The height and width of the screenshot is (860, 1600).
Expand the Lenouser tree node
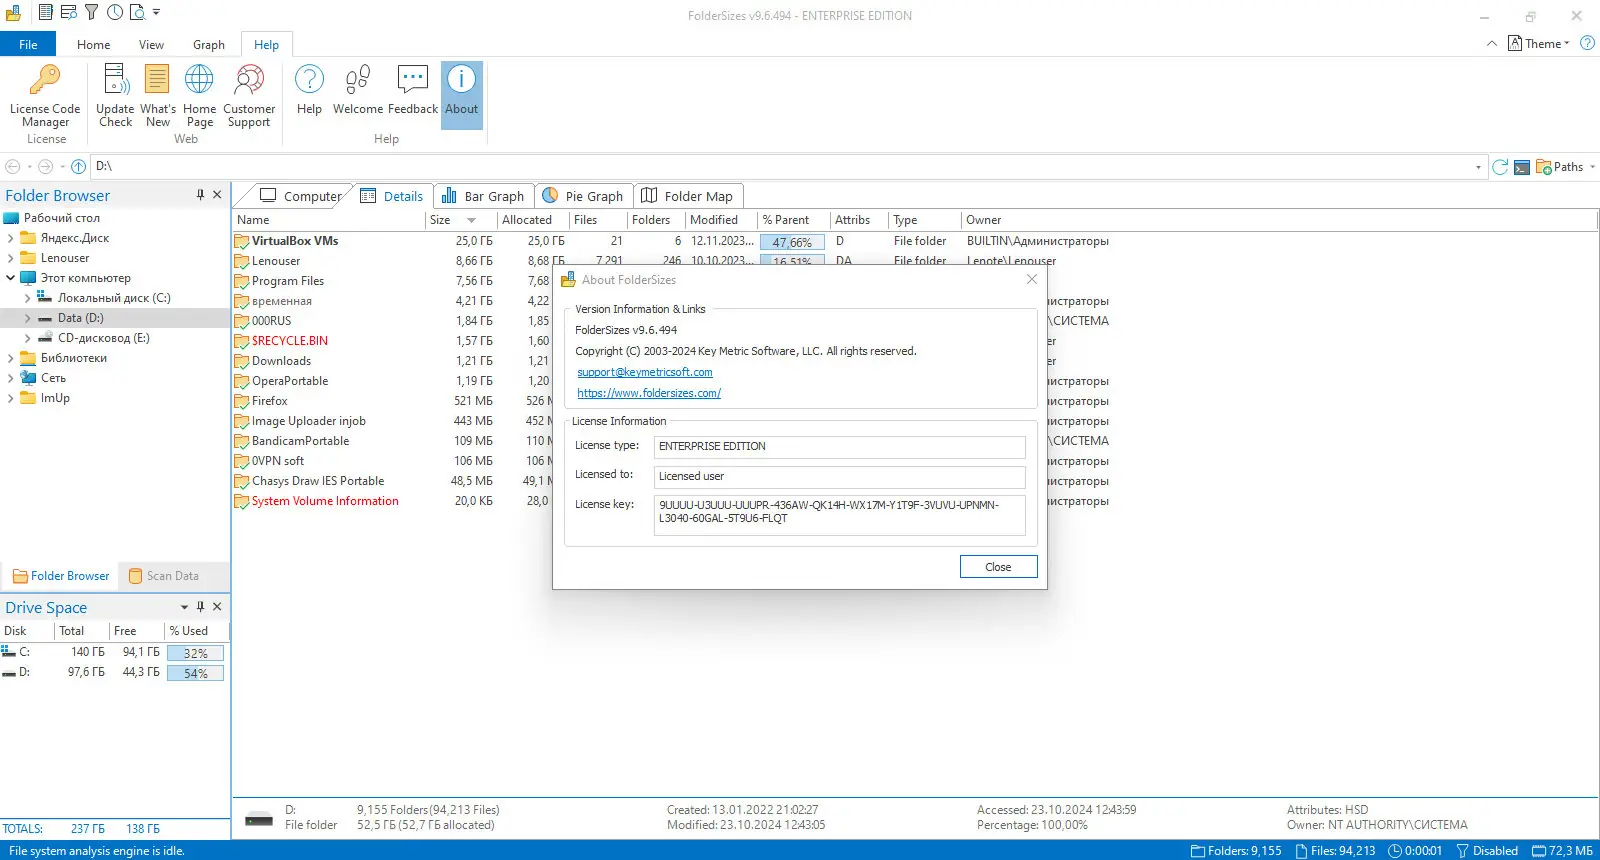(10, 258)
